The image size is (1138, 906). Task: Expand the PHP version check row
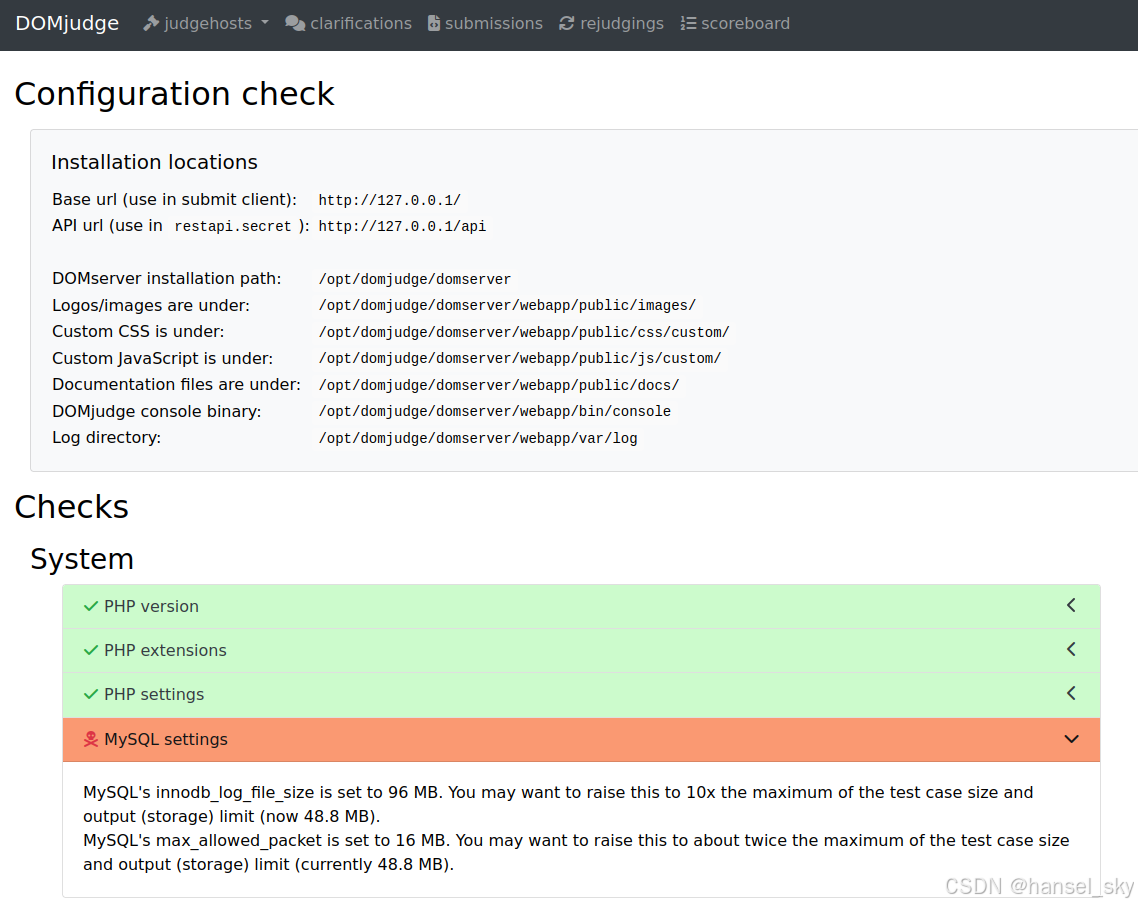581,606
